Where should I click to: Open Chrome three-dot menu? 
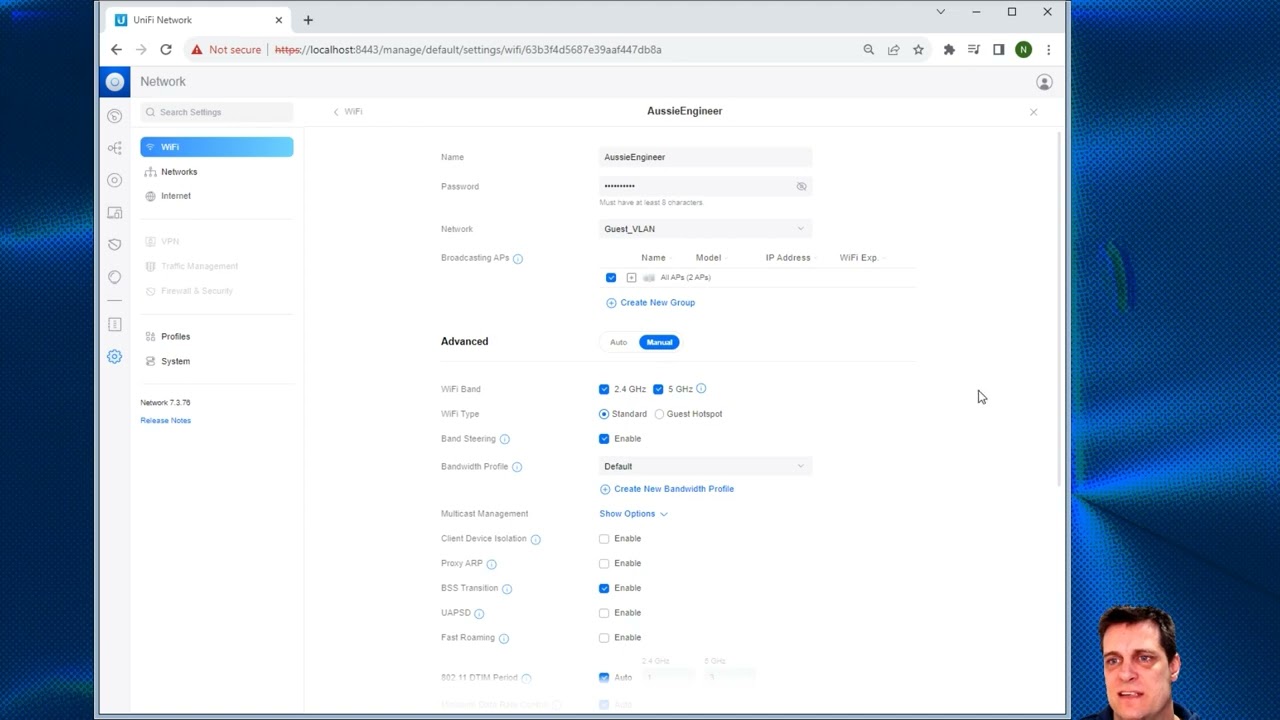tap(1048, 49)
